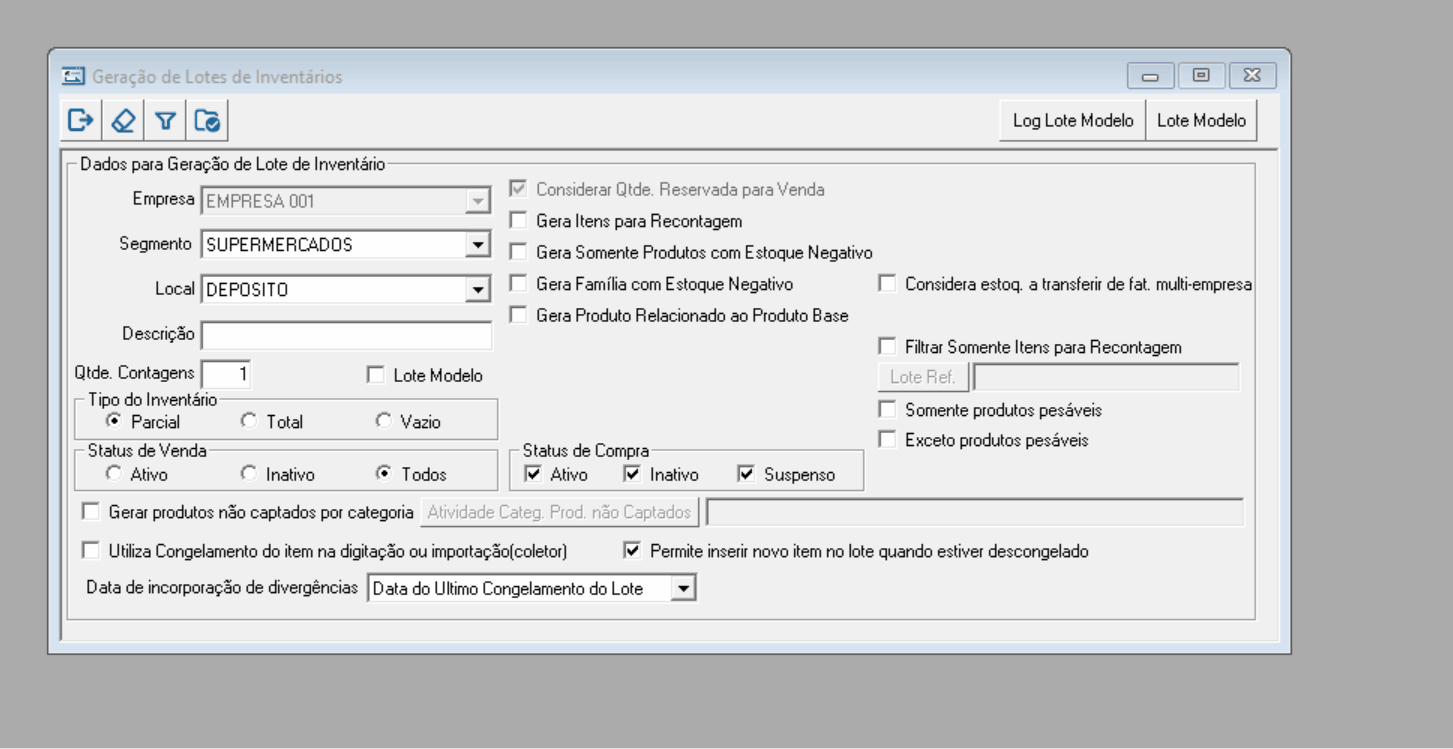Viewport: 1453px width, 749px height.
Task: Check Gerar produtos não captados por categoria
Action: pyautogui.click(x=91, y=512)
